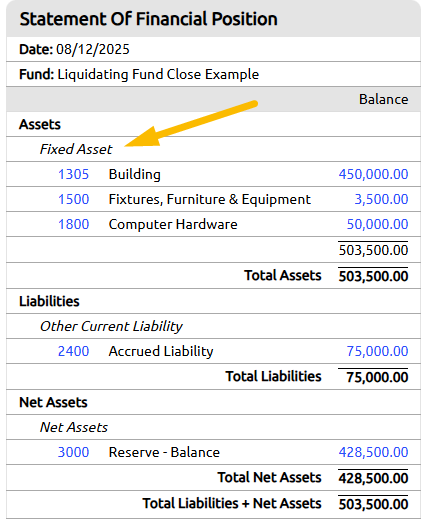Click the Total Assets label
The image size is (430, 525).
(283, 276)
